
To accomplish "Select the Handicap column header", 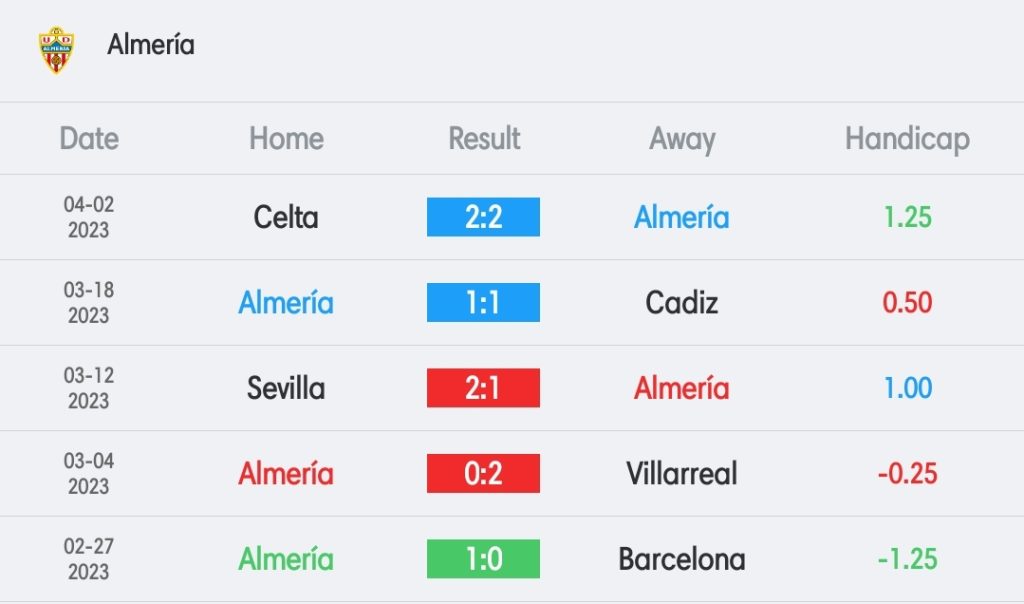I will [x=907, y=140].
